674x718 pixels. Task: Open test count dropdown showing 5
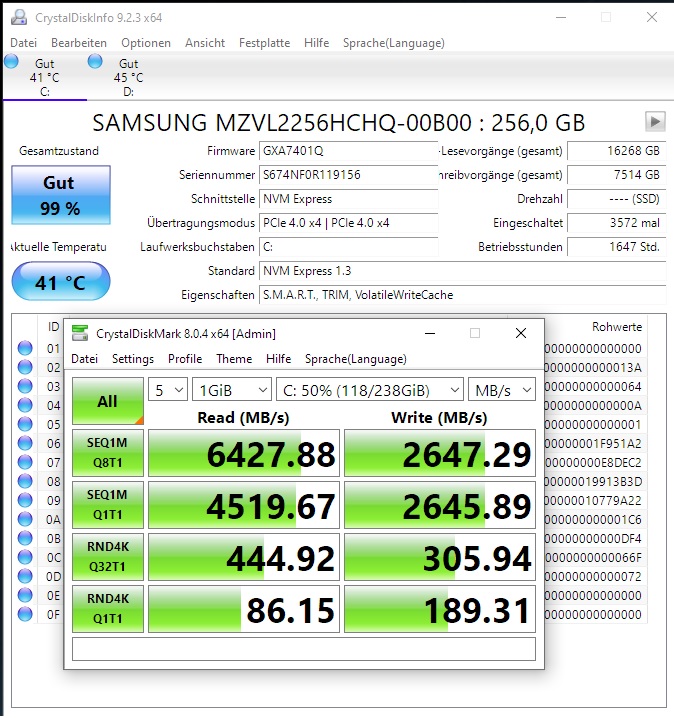[x=168, y=390]
